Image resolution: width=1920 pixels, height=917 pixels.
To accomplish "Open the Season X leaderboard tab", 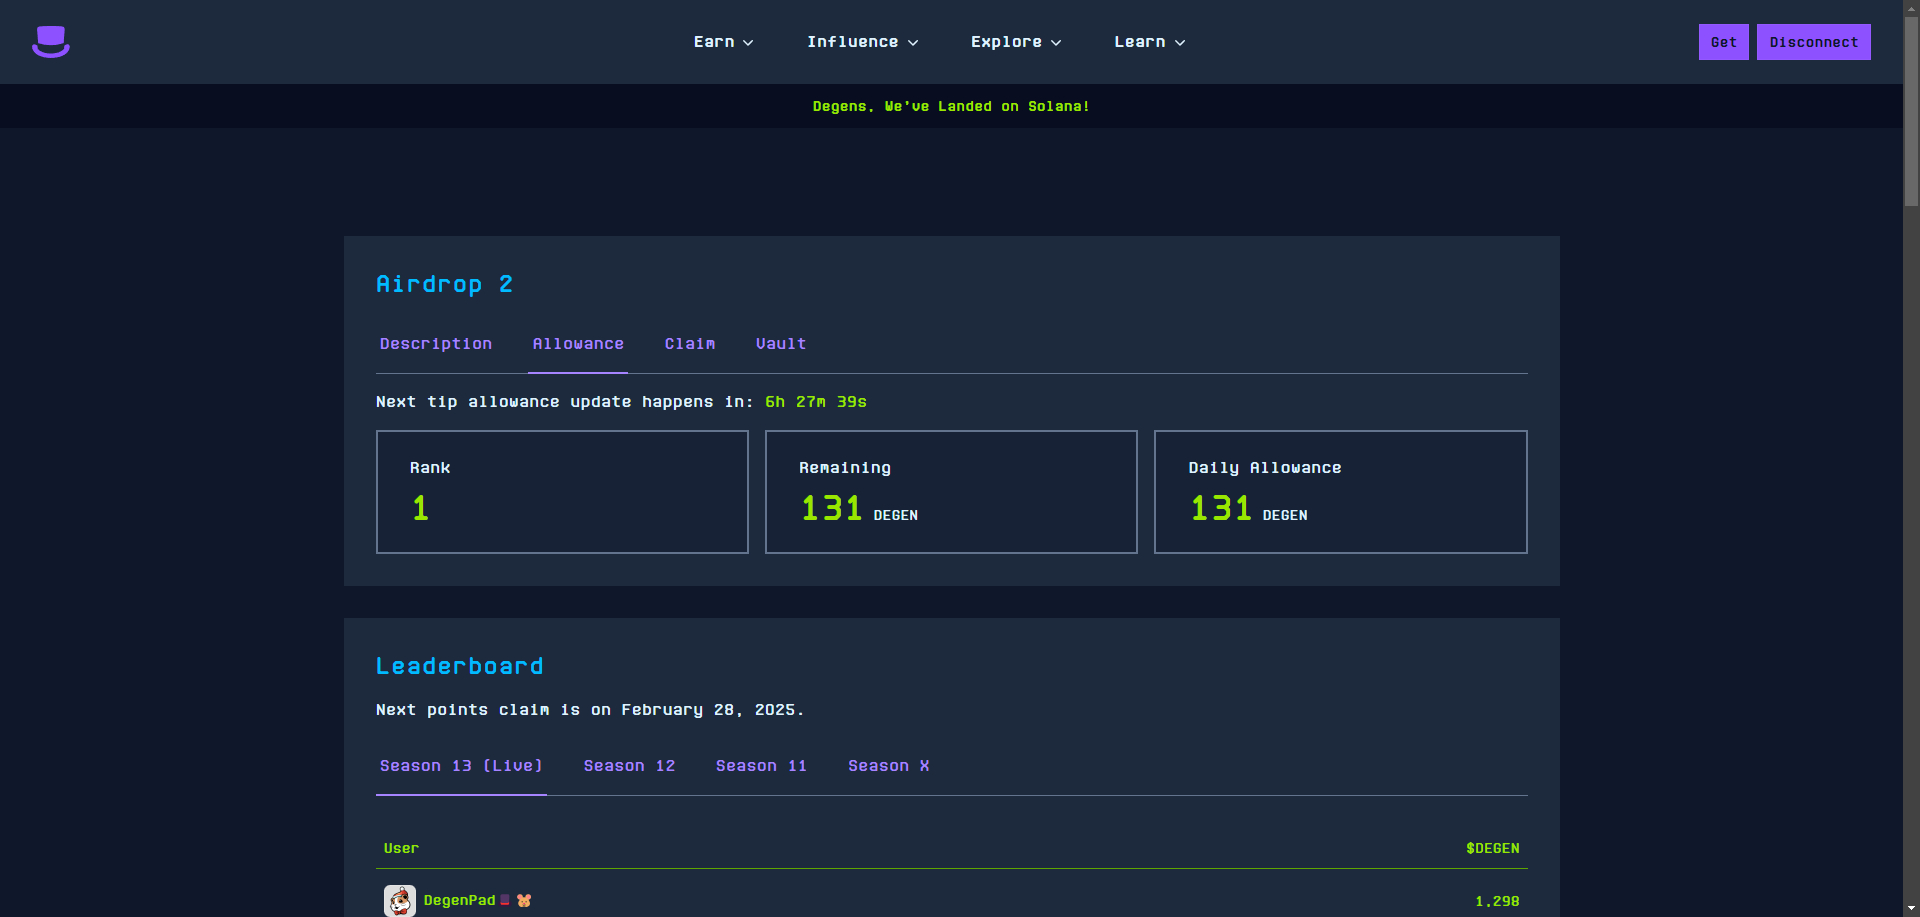I will pos(889,766).
